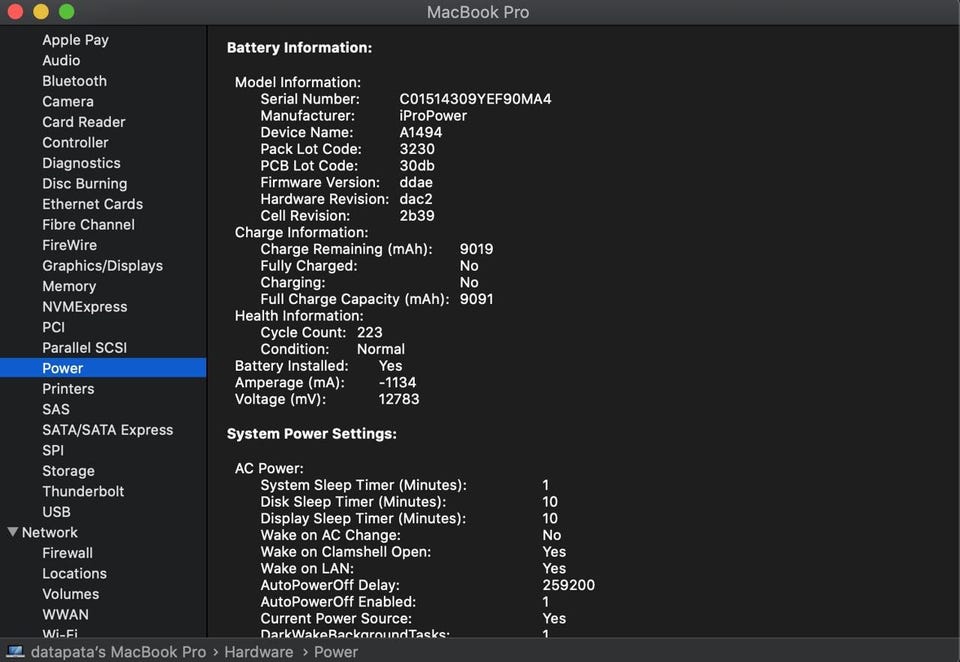960x662 pixels.
Task: Click the yellow minimize window button
Action: click(x=41, y=12)
